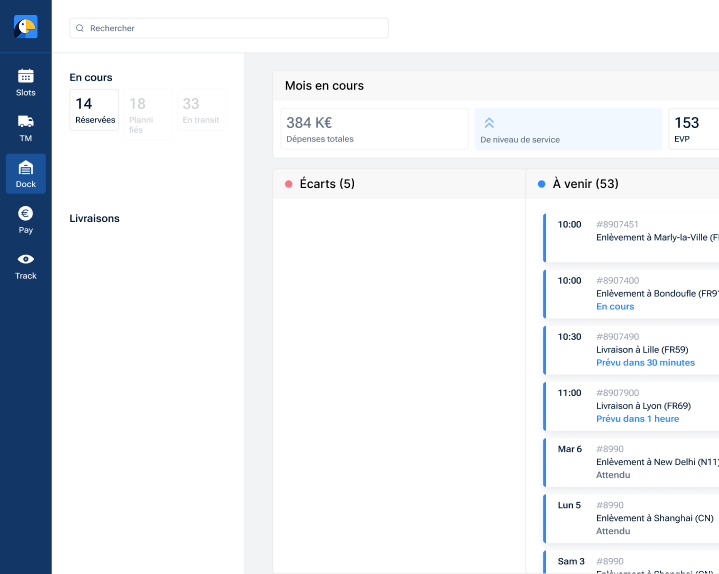Screen dimensions: 719x574
Task: Click the Écarts (5) column header
Action: pyautogui.click(x=399, y=184)
